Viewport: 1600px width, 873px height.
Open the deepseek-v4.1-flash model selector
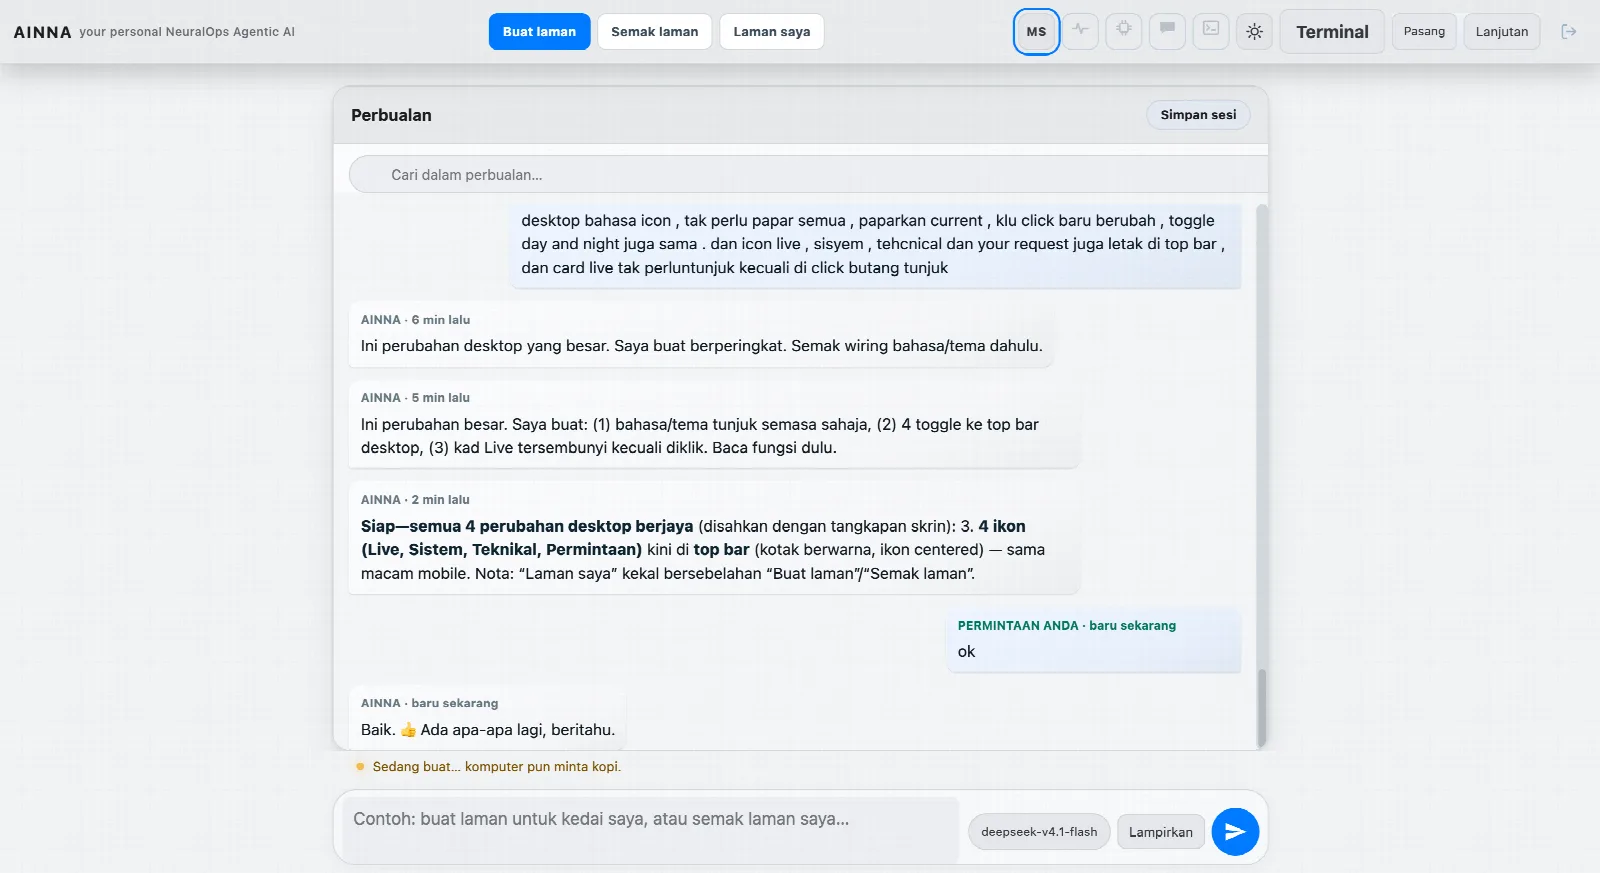[x=1039, y=832]
